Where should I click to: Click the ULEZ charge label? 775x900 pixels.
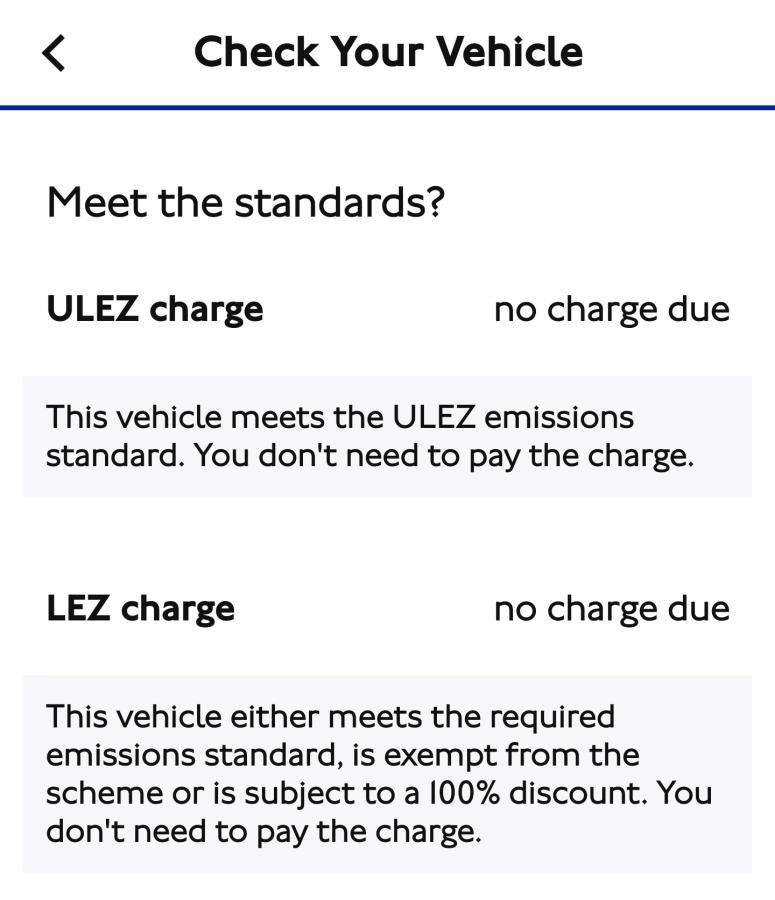coord(155,309)
